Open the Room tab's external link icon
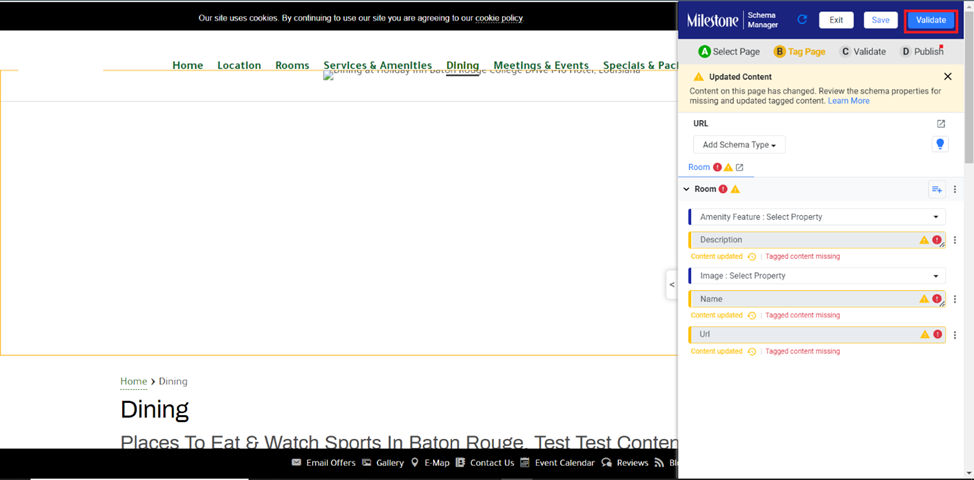The width and height of the screenshot is (974, 480). coord(739,167)
